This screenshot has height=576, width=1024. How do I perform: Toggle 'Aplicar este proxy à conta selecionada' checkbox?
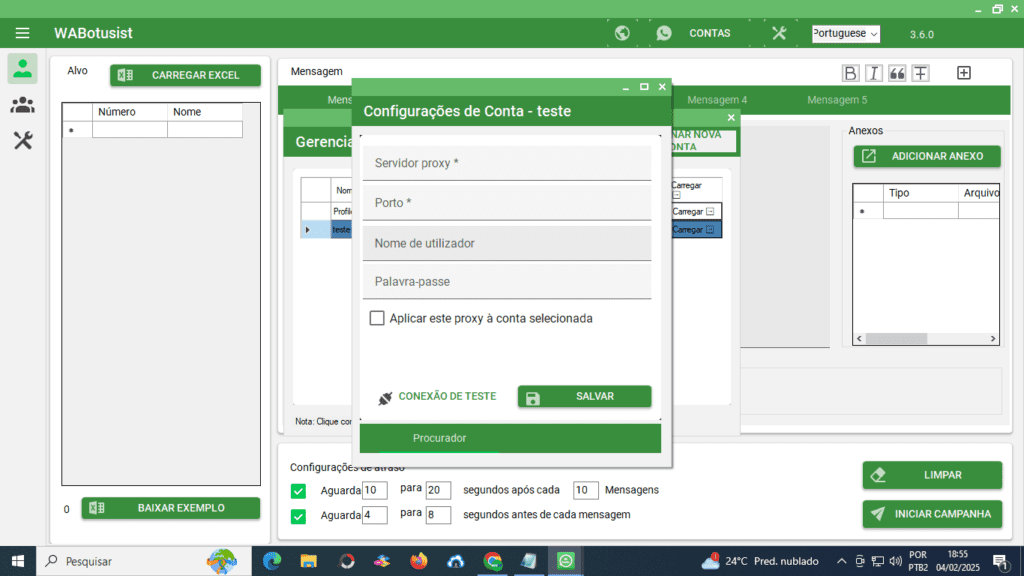(x=377, y=318)
